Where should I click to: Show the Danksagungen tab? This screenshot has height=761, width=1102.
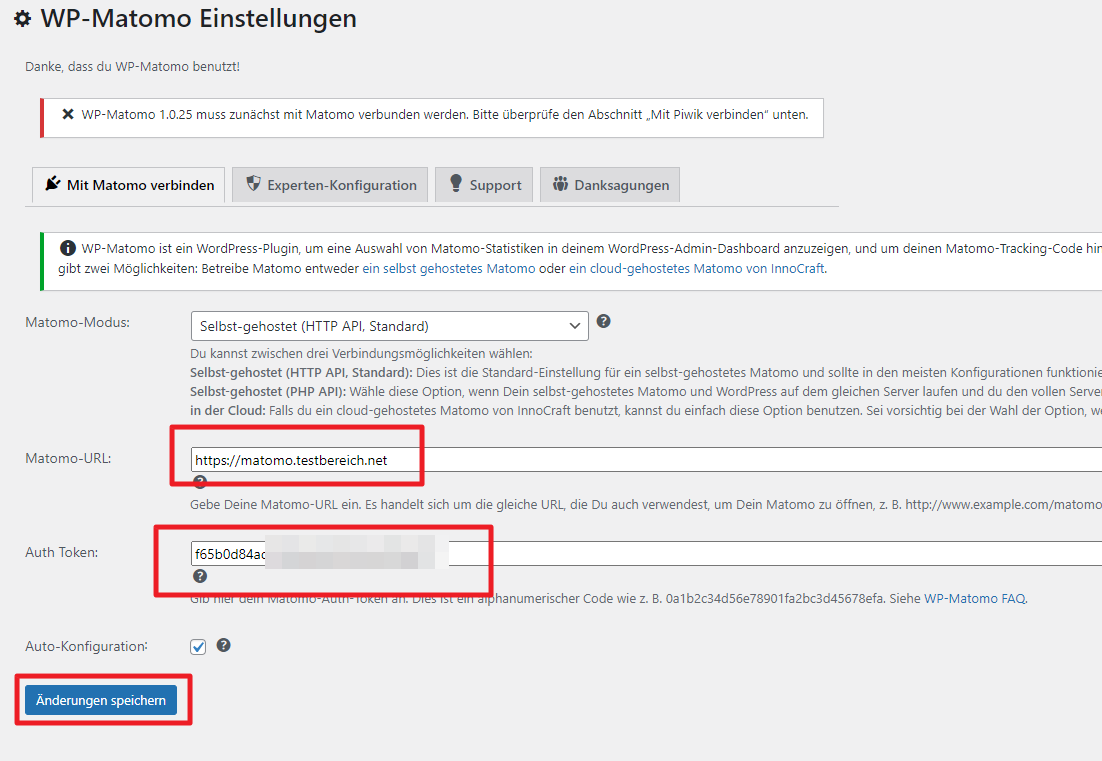click(x=609, y=185)
